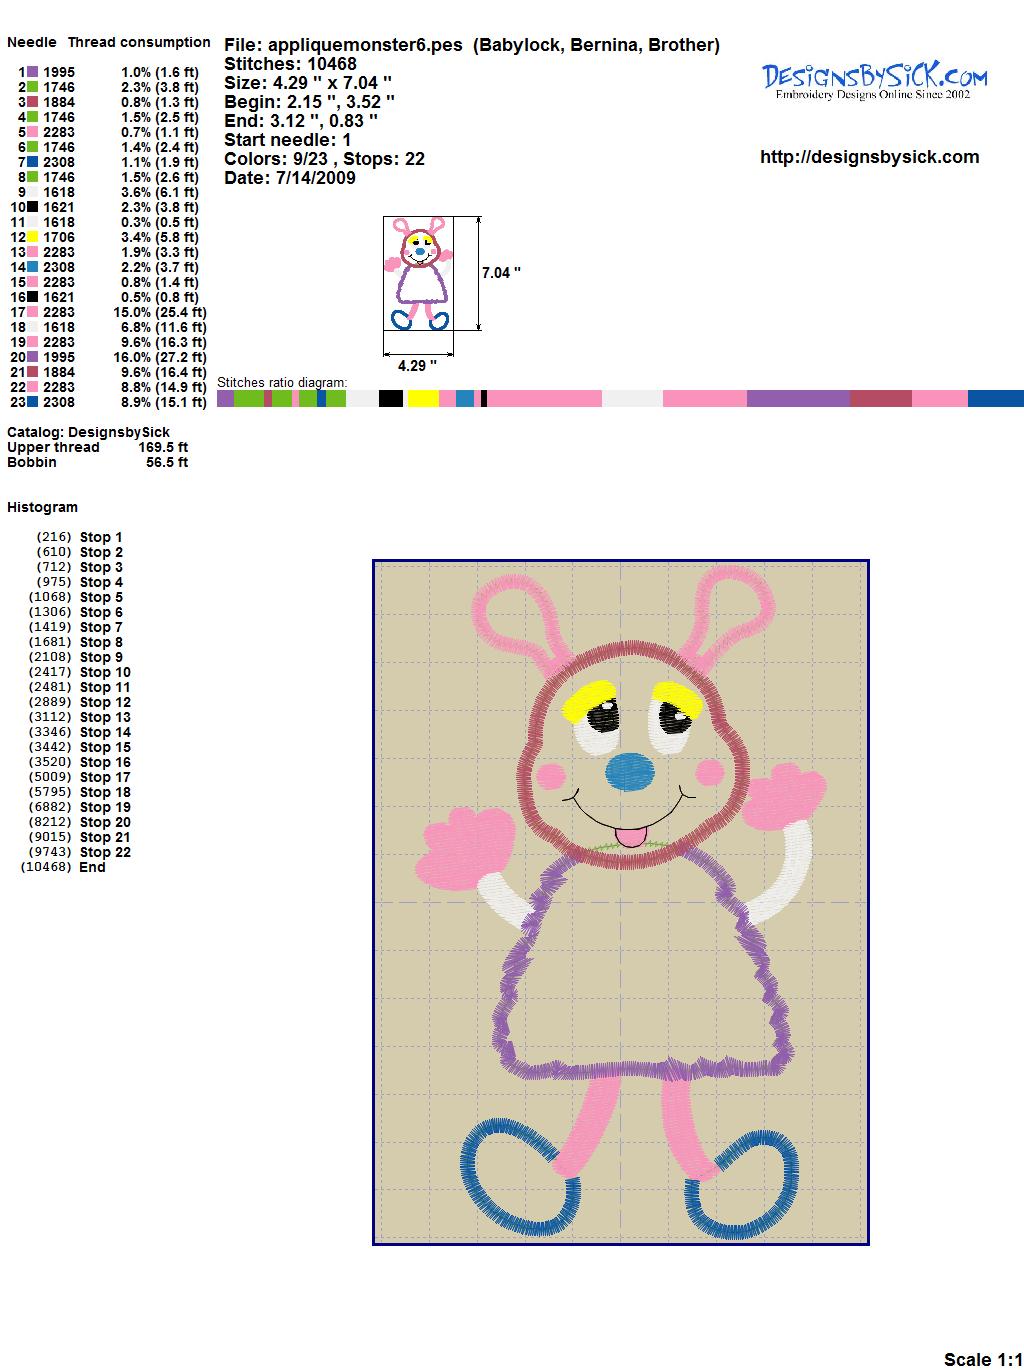Click the Catalog: DesignsbySick label

[x=88, y=432]
